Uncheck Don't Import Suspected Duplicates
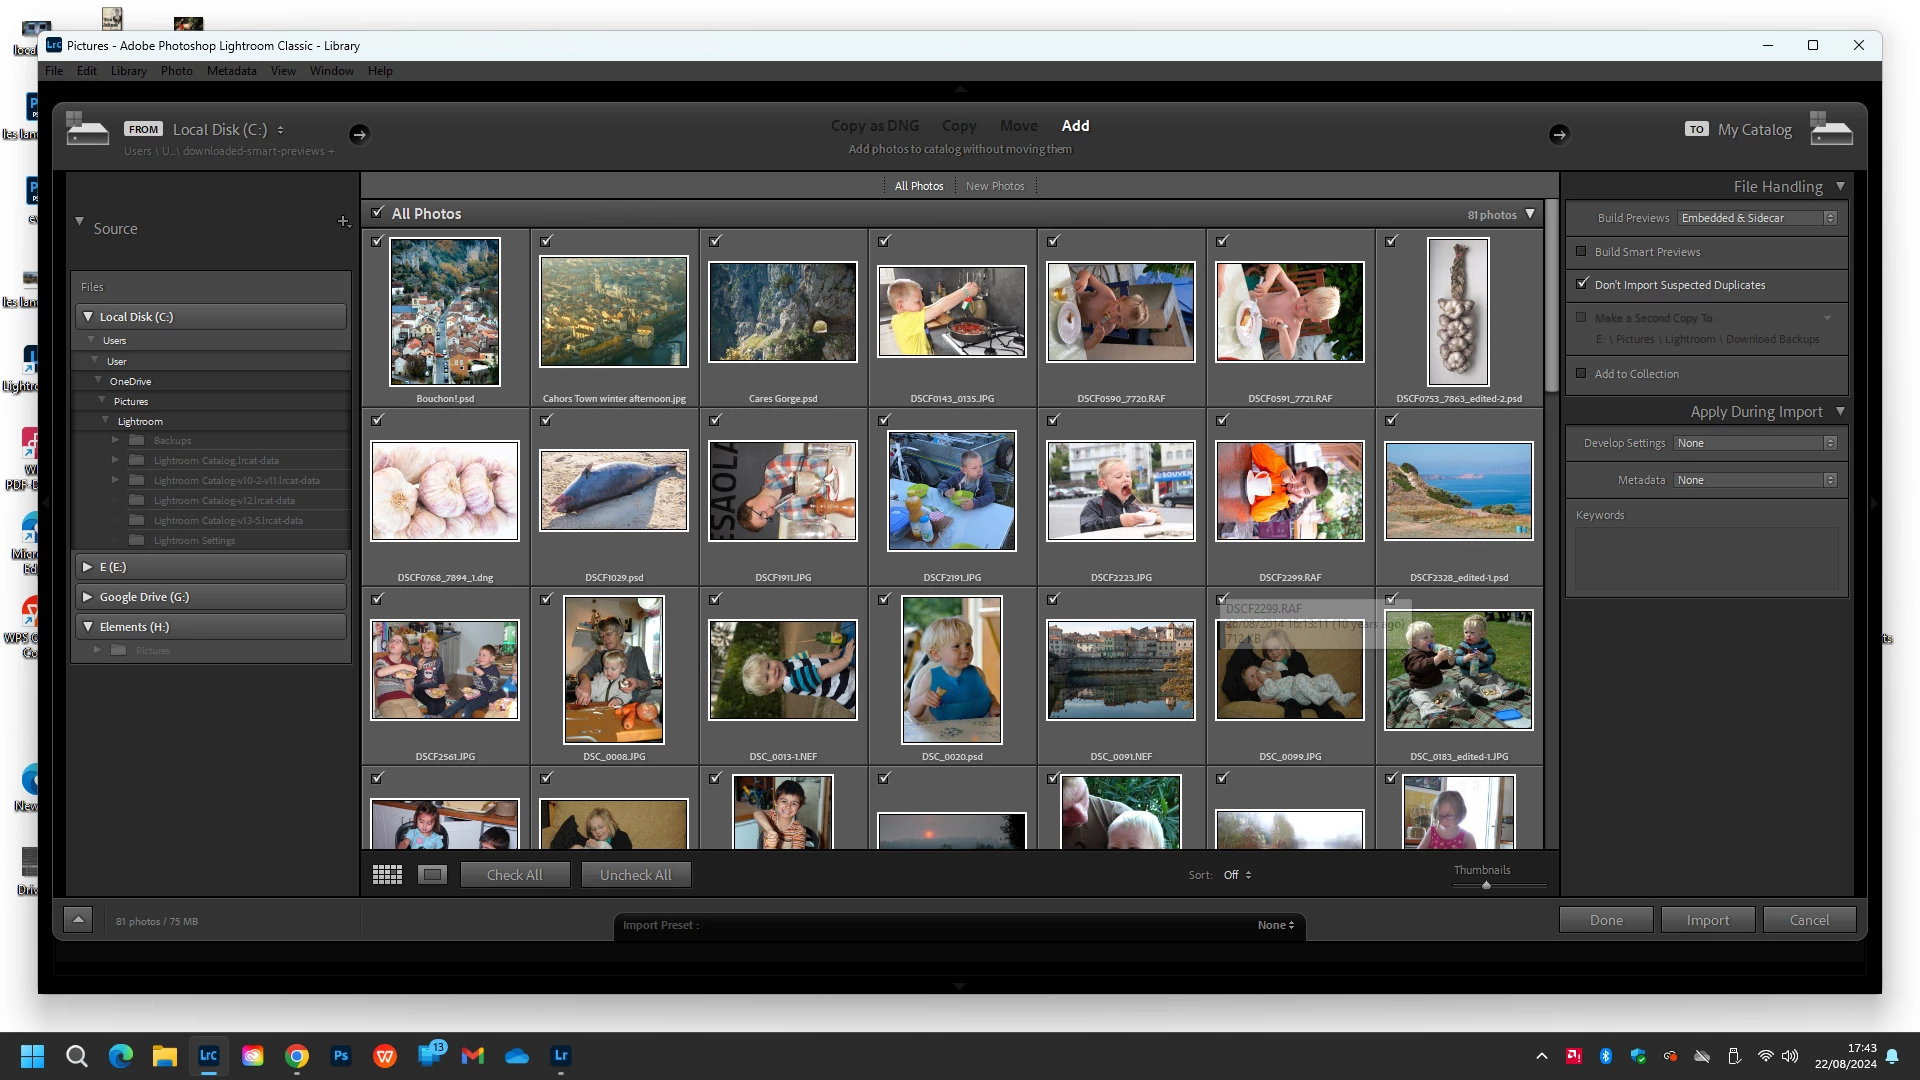This screenshot has width=1920, height=1080. pyautogui.click(x=1581, y=284)
